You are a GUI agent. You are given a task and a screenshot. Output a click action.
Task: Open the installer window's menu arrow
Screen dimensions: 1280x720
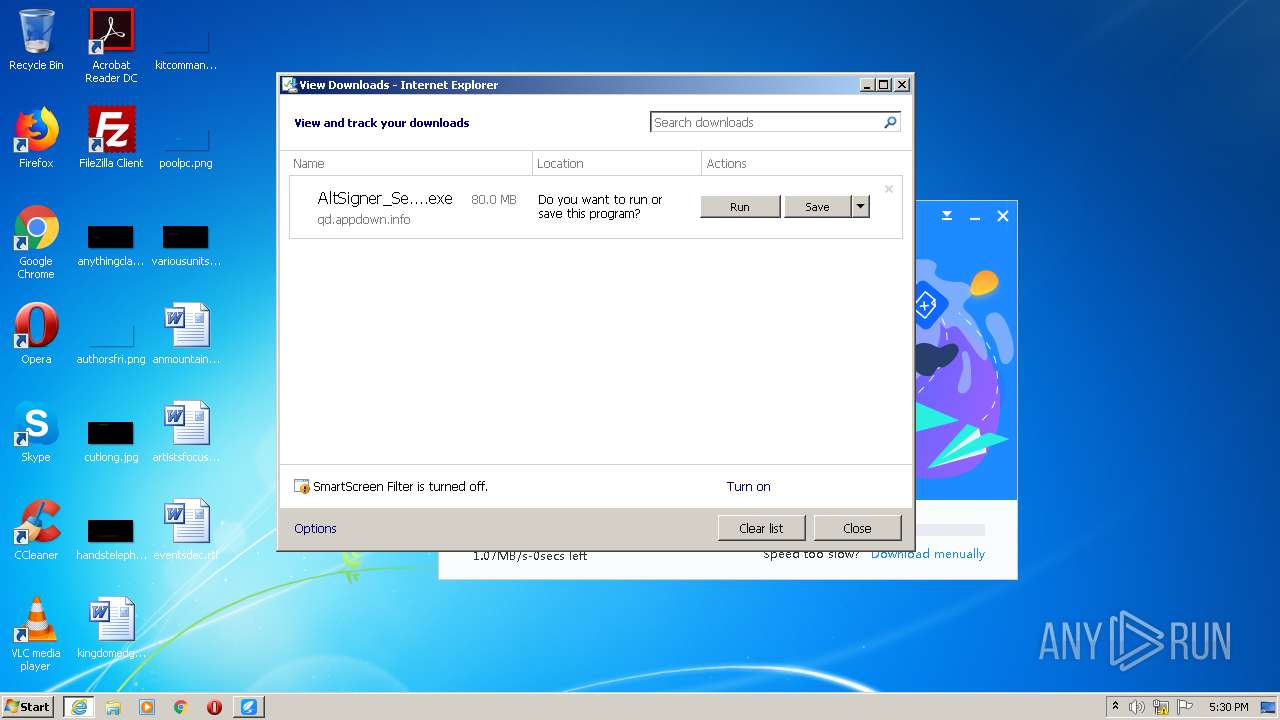947,215
